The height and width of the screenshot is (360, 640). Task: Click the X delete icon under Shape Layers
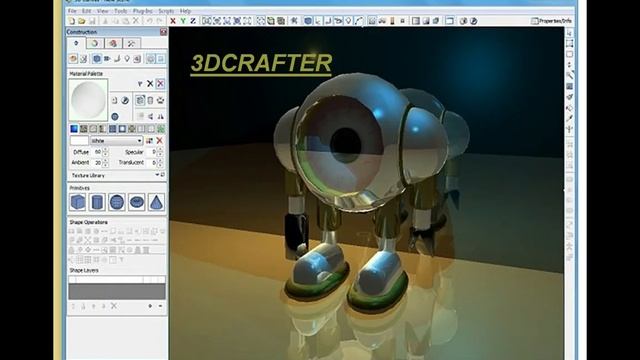[114, 306]
